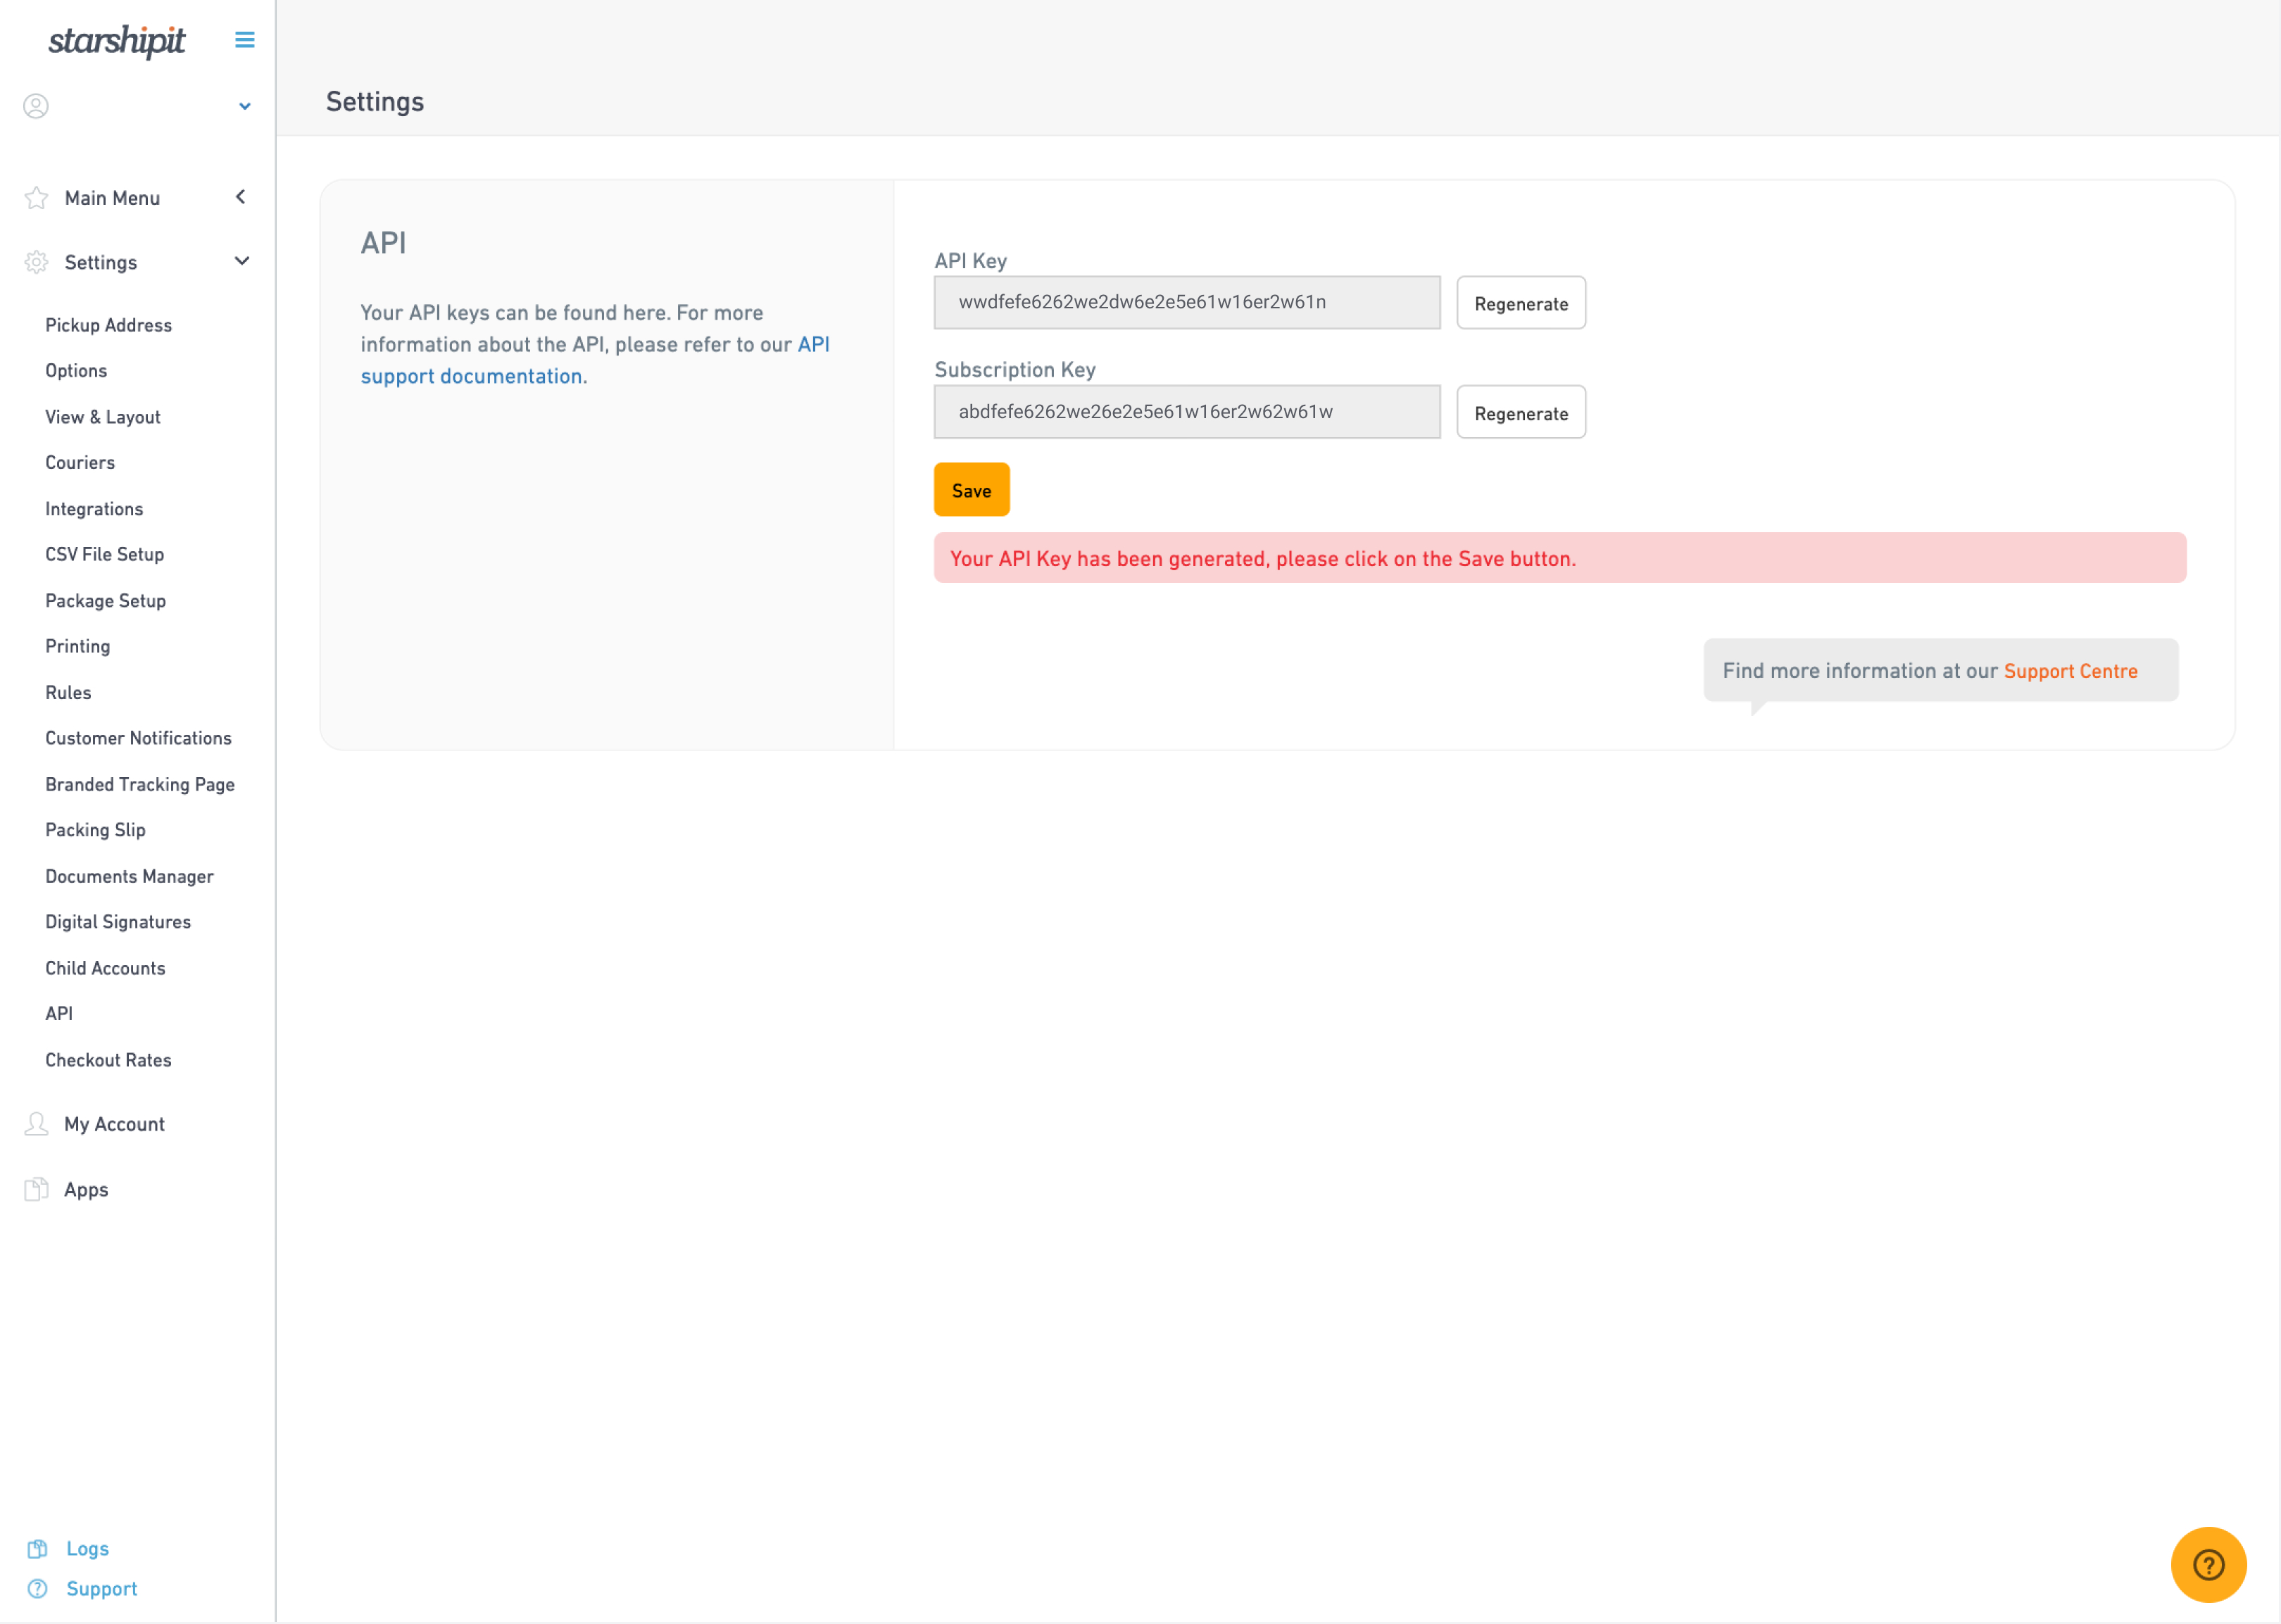Open Customer Notifications settings
2281x1624 pixels.
(138, 739)
